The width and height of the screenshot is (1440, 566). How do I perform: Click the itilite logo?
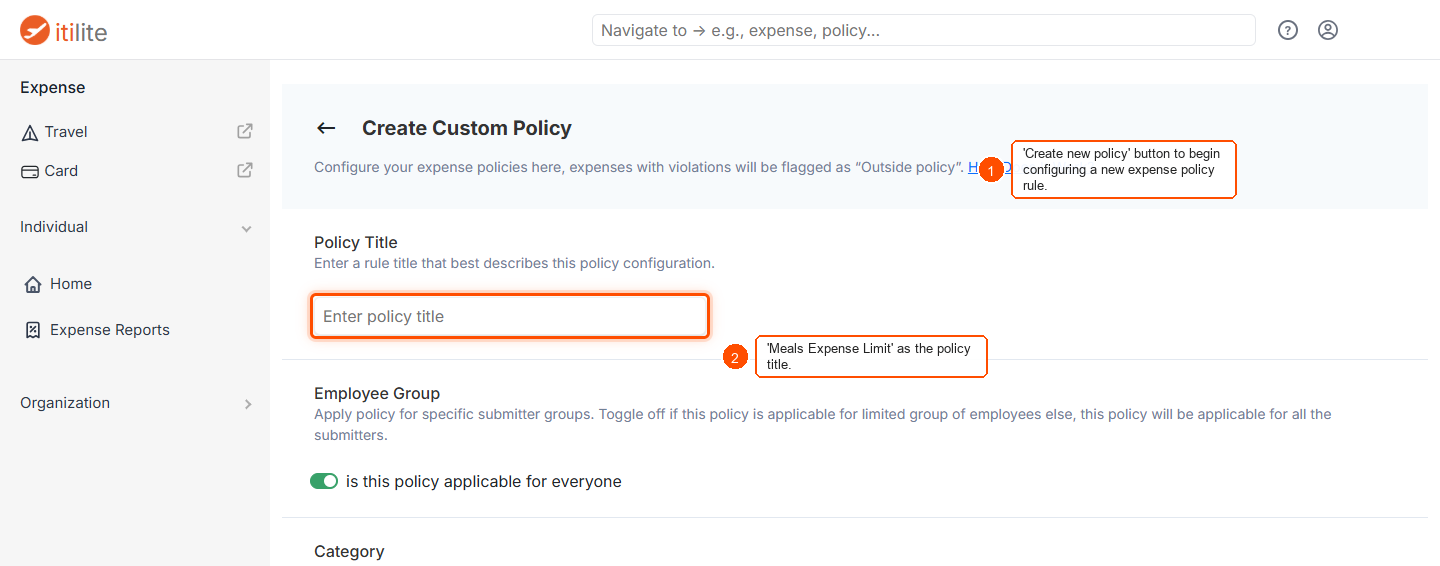[63, 31]
